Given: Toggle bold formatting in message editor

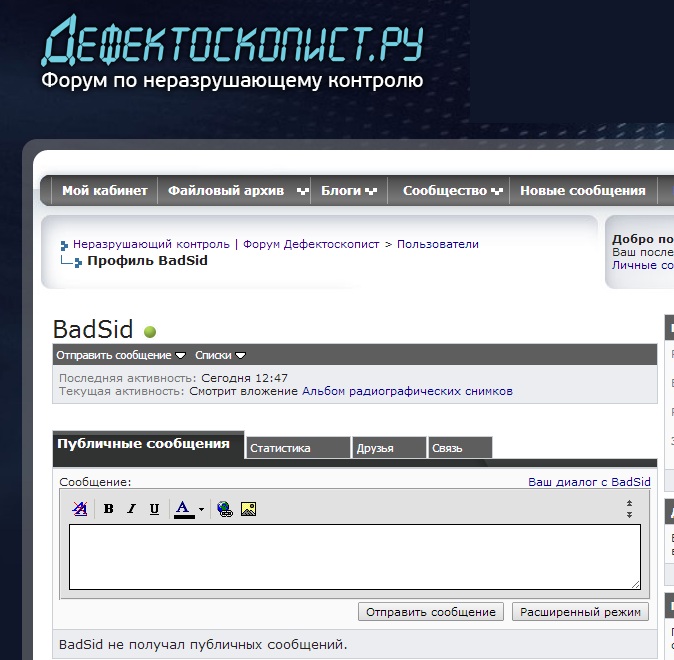Looking at the screenshot, I should click(108, 509).
